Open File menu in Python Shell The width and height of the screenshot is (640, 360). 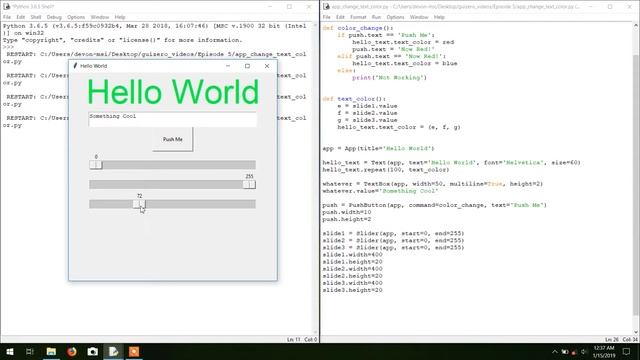coord(7,17)
